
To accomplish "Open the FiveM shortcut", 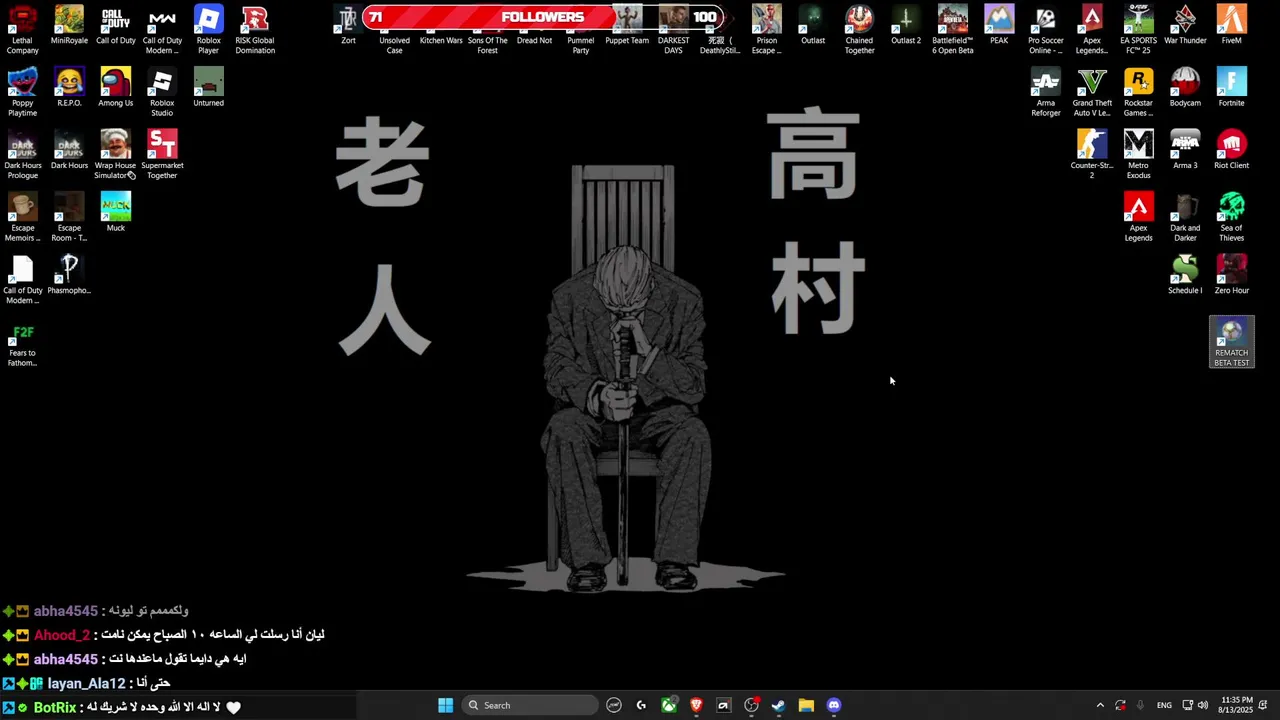I will tap(1231, 25).
